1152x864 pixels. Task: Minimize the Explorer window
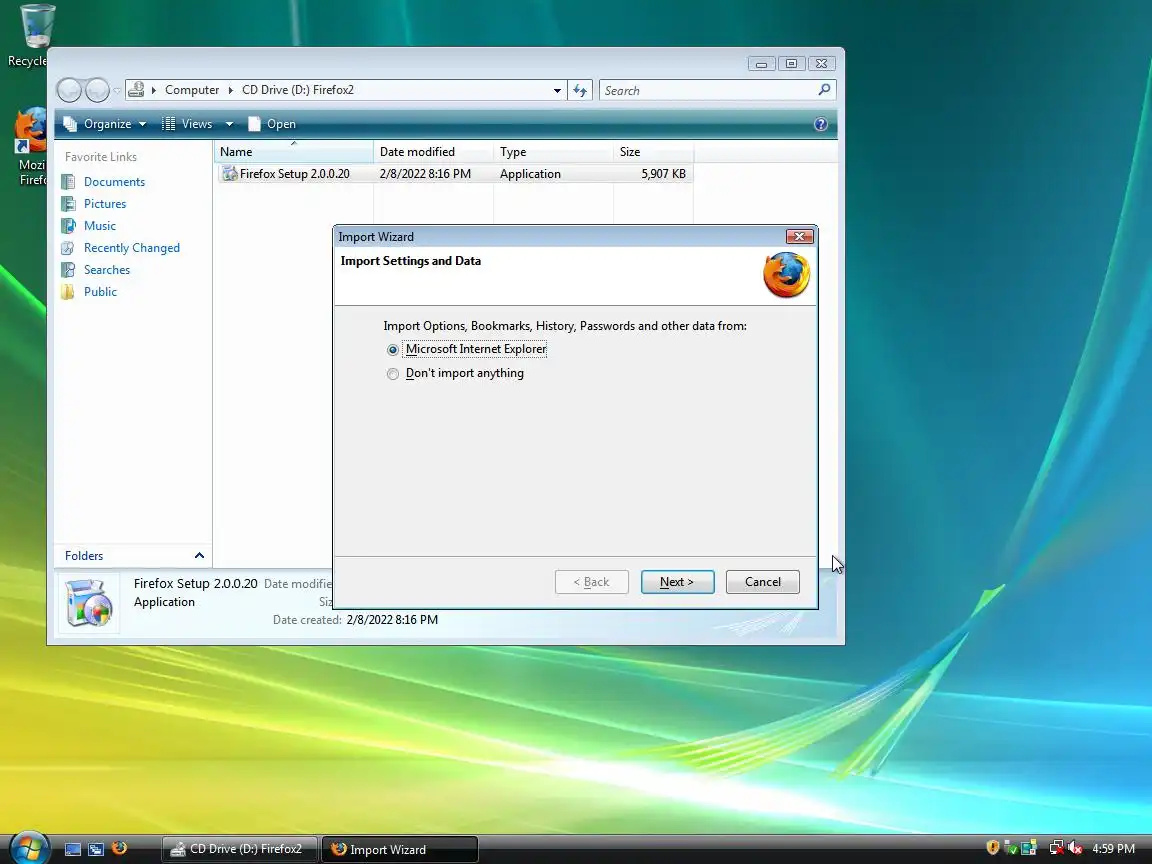[x=761, y=64]
